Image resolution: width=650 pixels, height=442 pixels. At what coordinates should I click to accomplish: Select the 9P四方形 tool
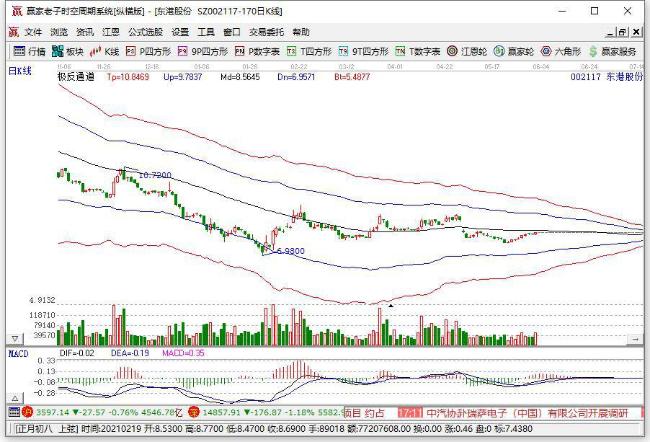pos(203,51)
